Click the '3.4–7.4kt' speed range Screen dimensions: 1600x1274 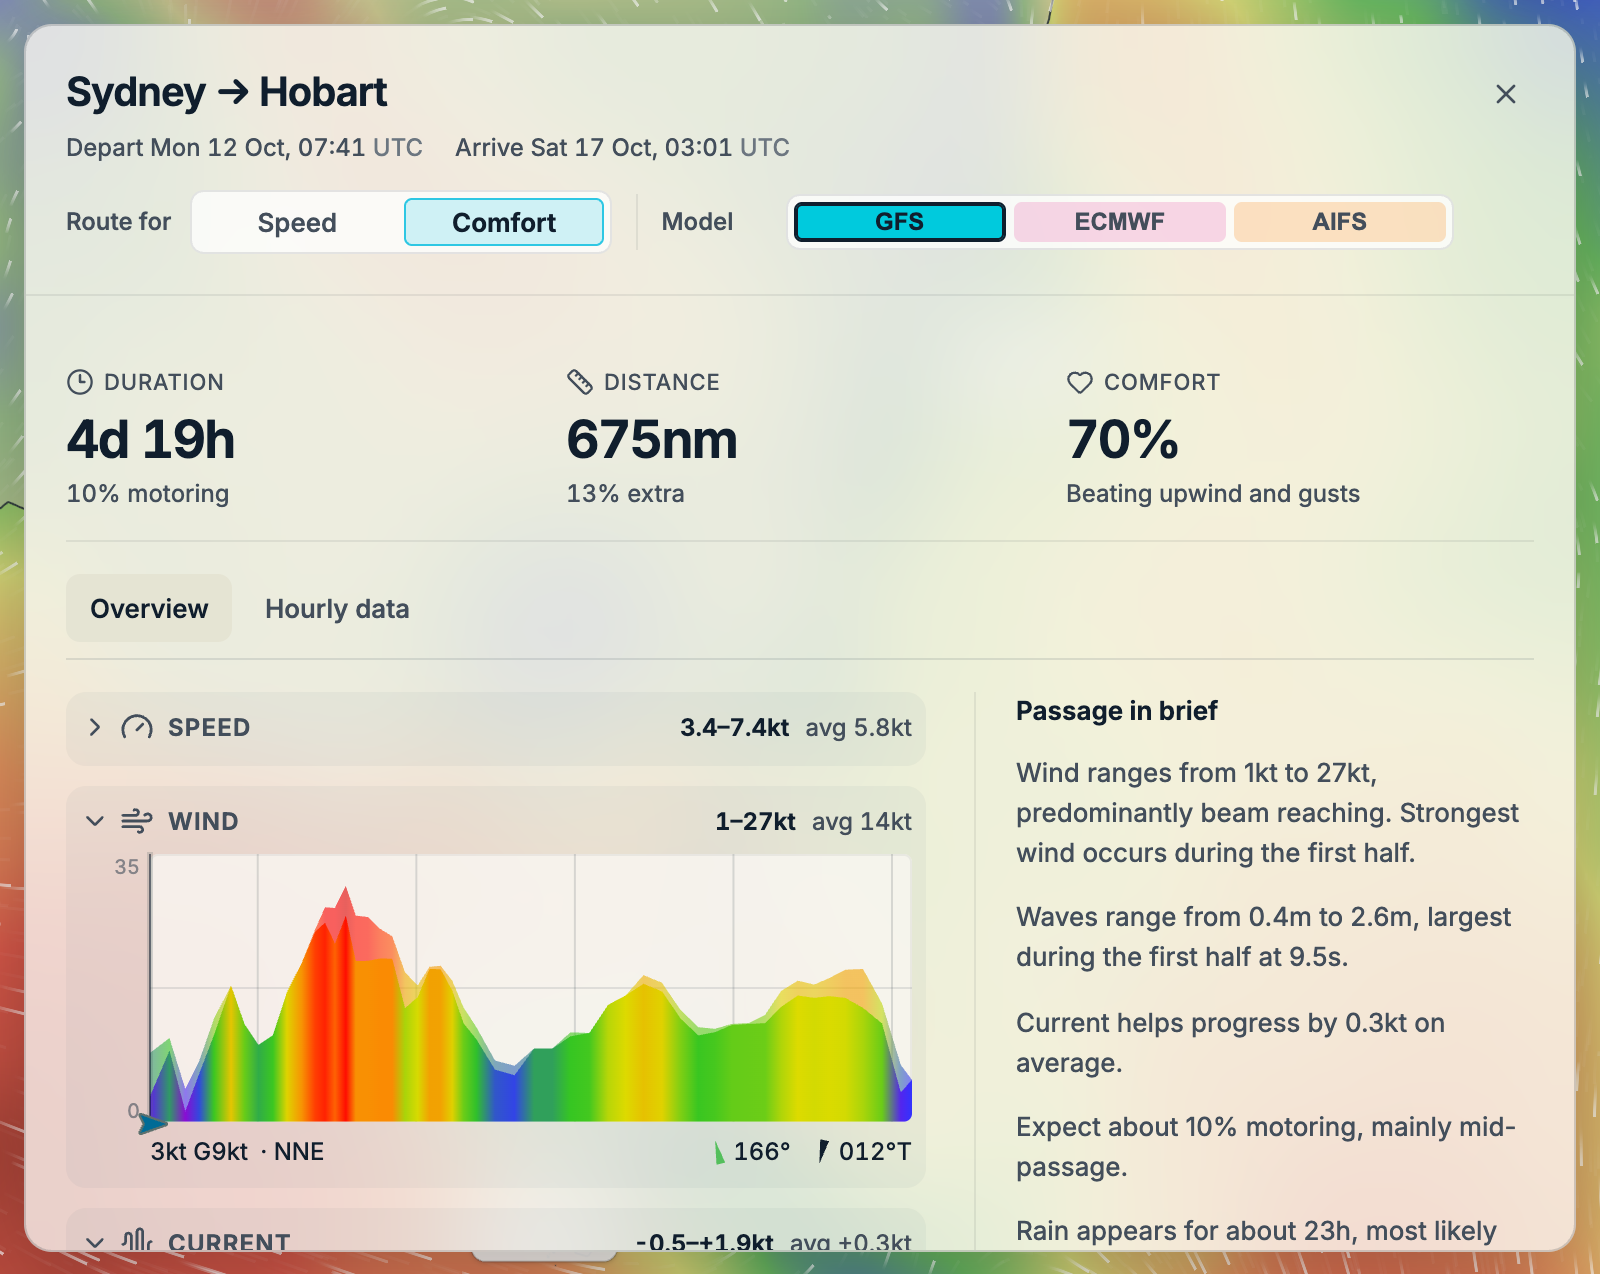735,727
